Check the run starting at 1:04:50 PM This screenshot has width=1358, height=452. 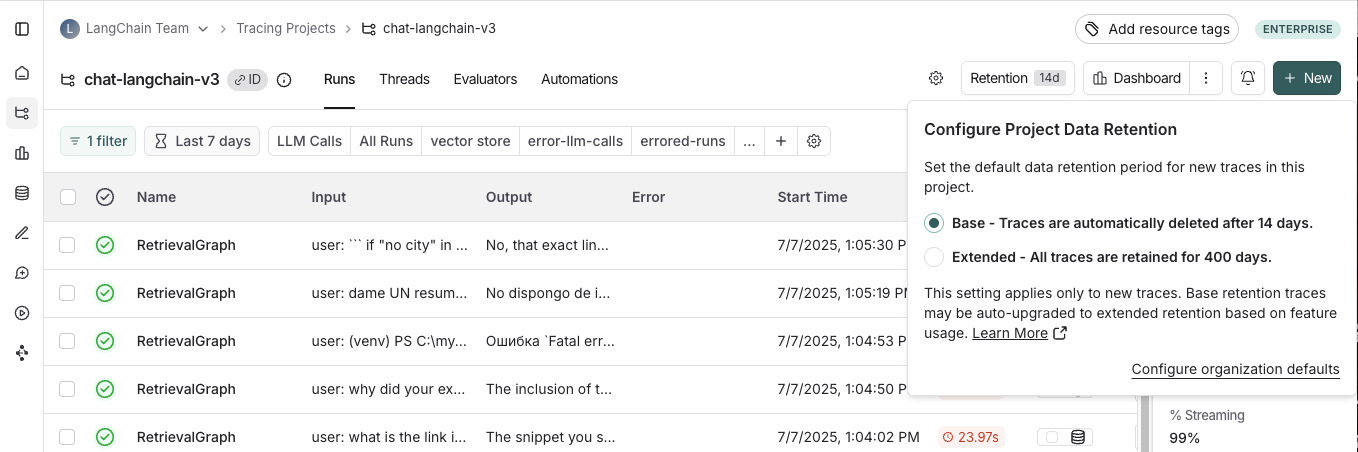[67, 389]
